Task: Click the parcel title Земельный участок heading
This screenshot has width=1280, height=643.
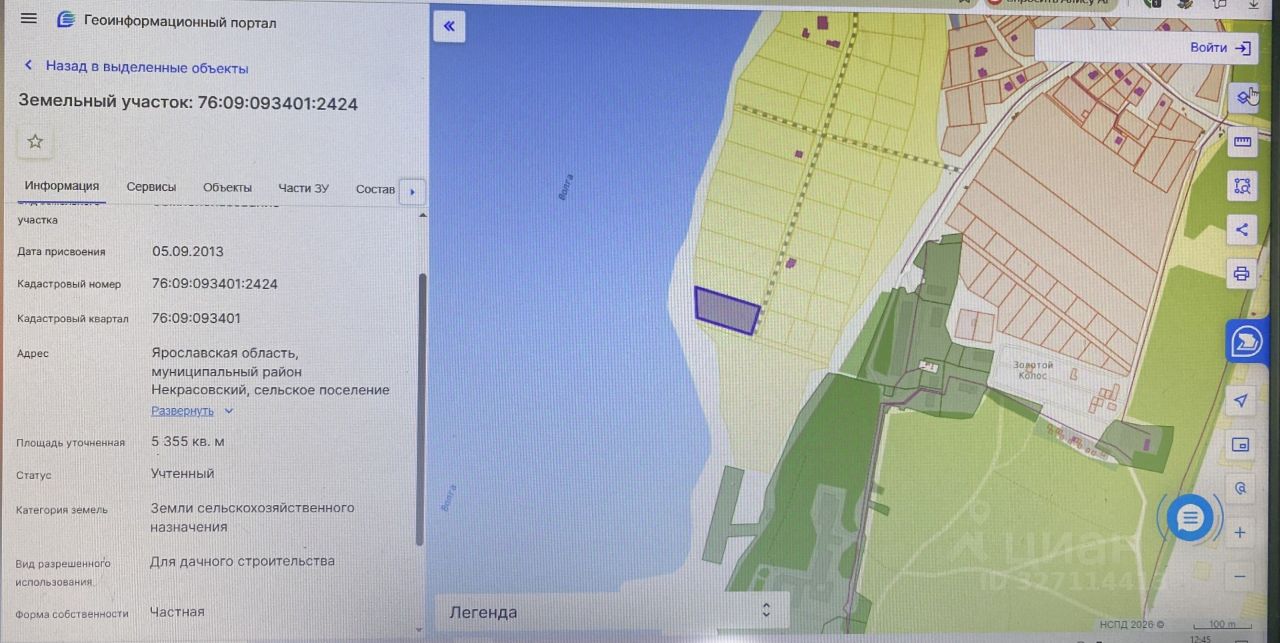Action: coord(188,103)
